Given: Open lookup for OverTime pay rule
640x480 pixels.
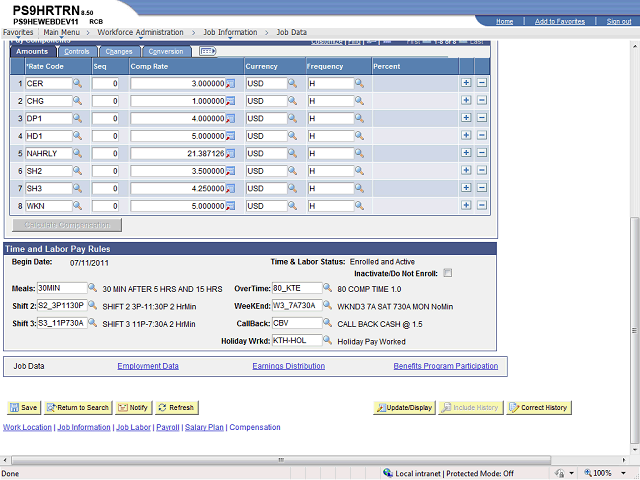Looking at the screenshot, I should pos(327,288).
